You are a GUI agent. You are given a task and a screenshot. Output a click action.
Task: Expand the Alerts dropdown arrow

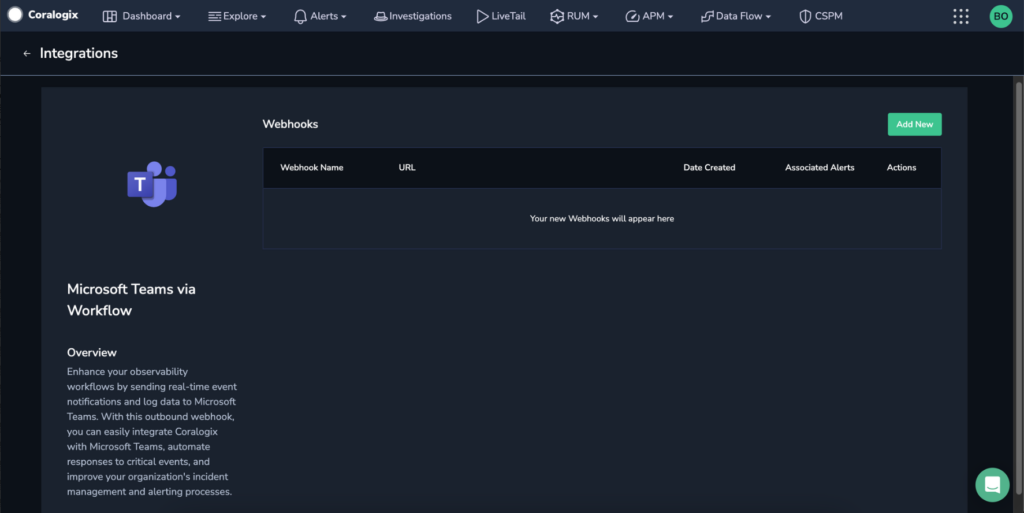click(x=344, y=17)
